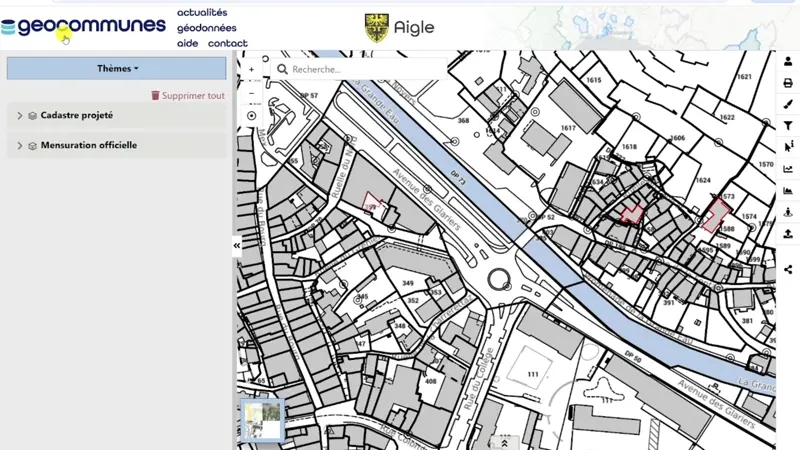Open the print tool
The image size is (800, 450).
click(x=788, y=83)
